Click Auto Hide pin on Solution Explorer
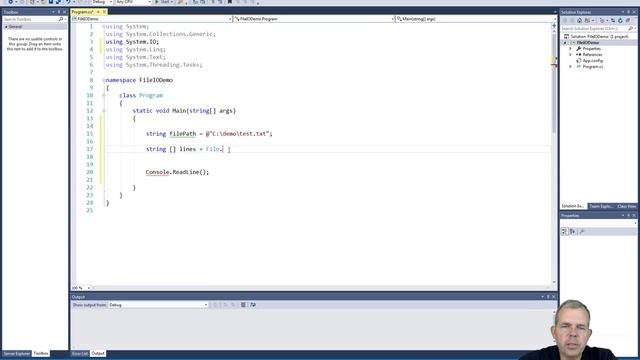Screen dimensions: 640x360 click(629, 12)
